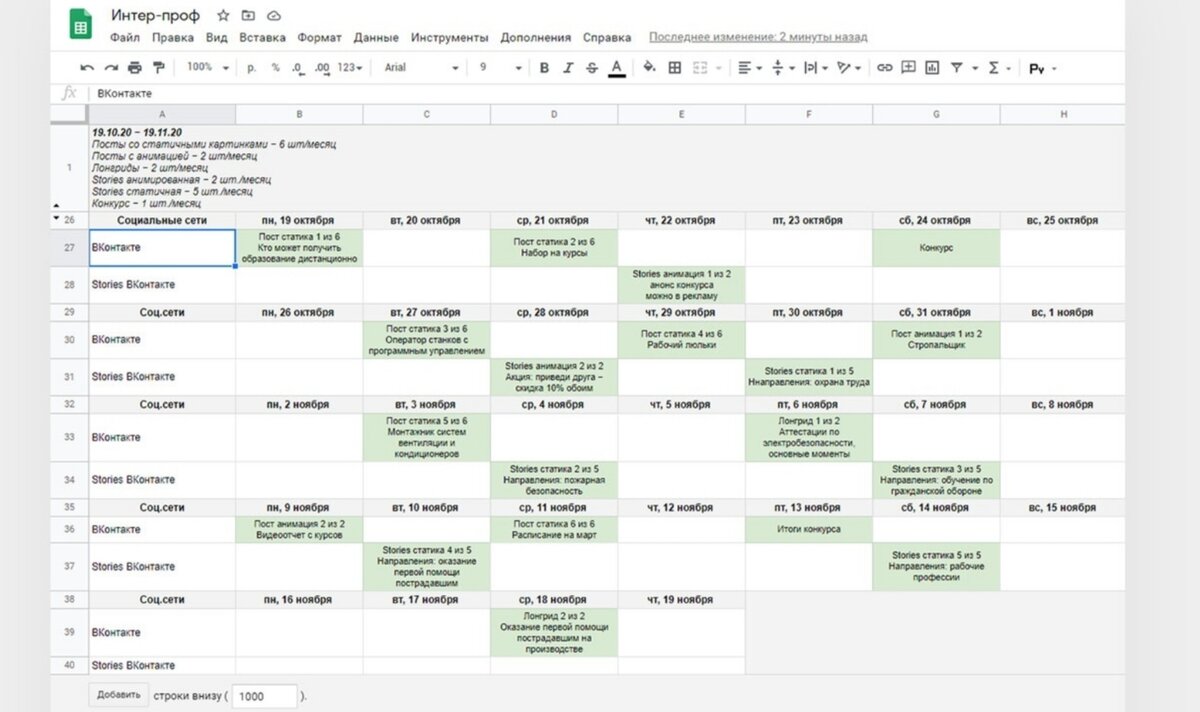Select cell 'Пост анимация 1 из 2 Стропальщик'
The image size is (1200, 712).
coord(936,339)
